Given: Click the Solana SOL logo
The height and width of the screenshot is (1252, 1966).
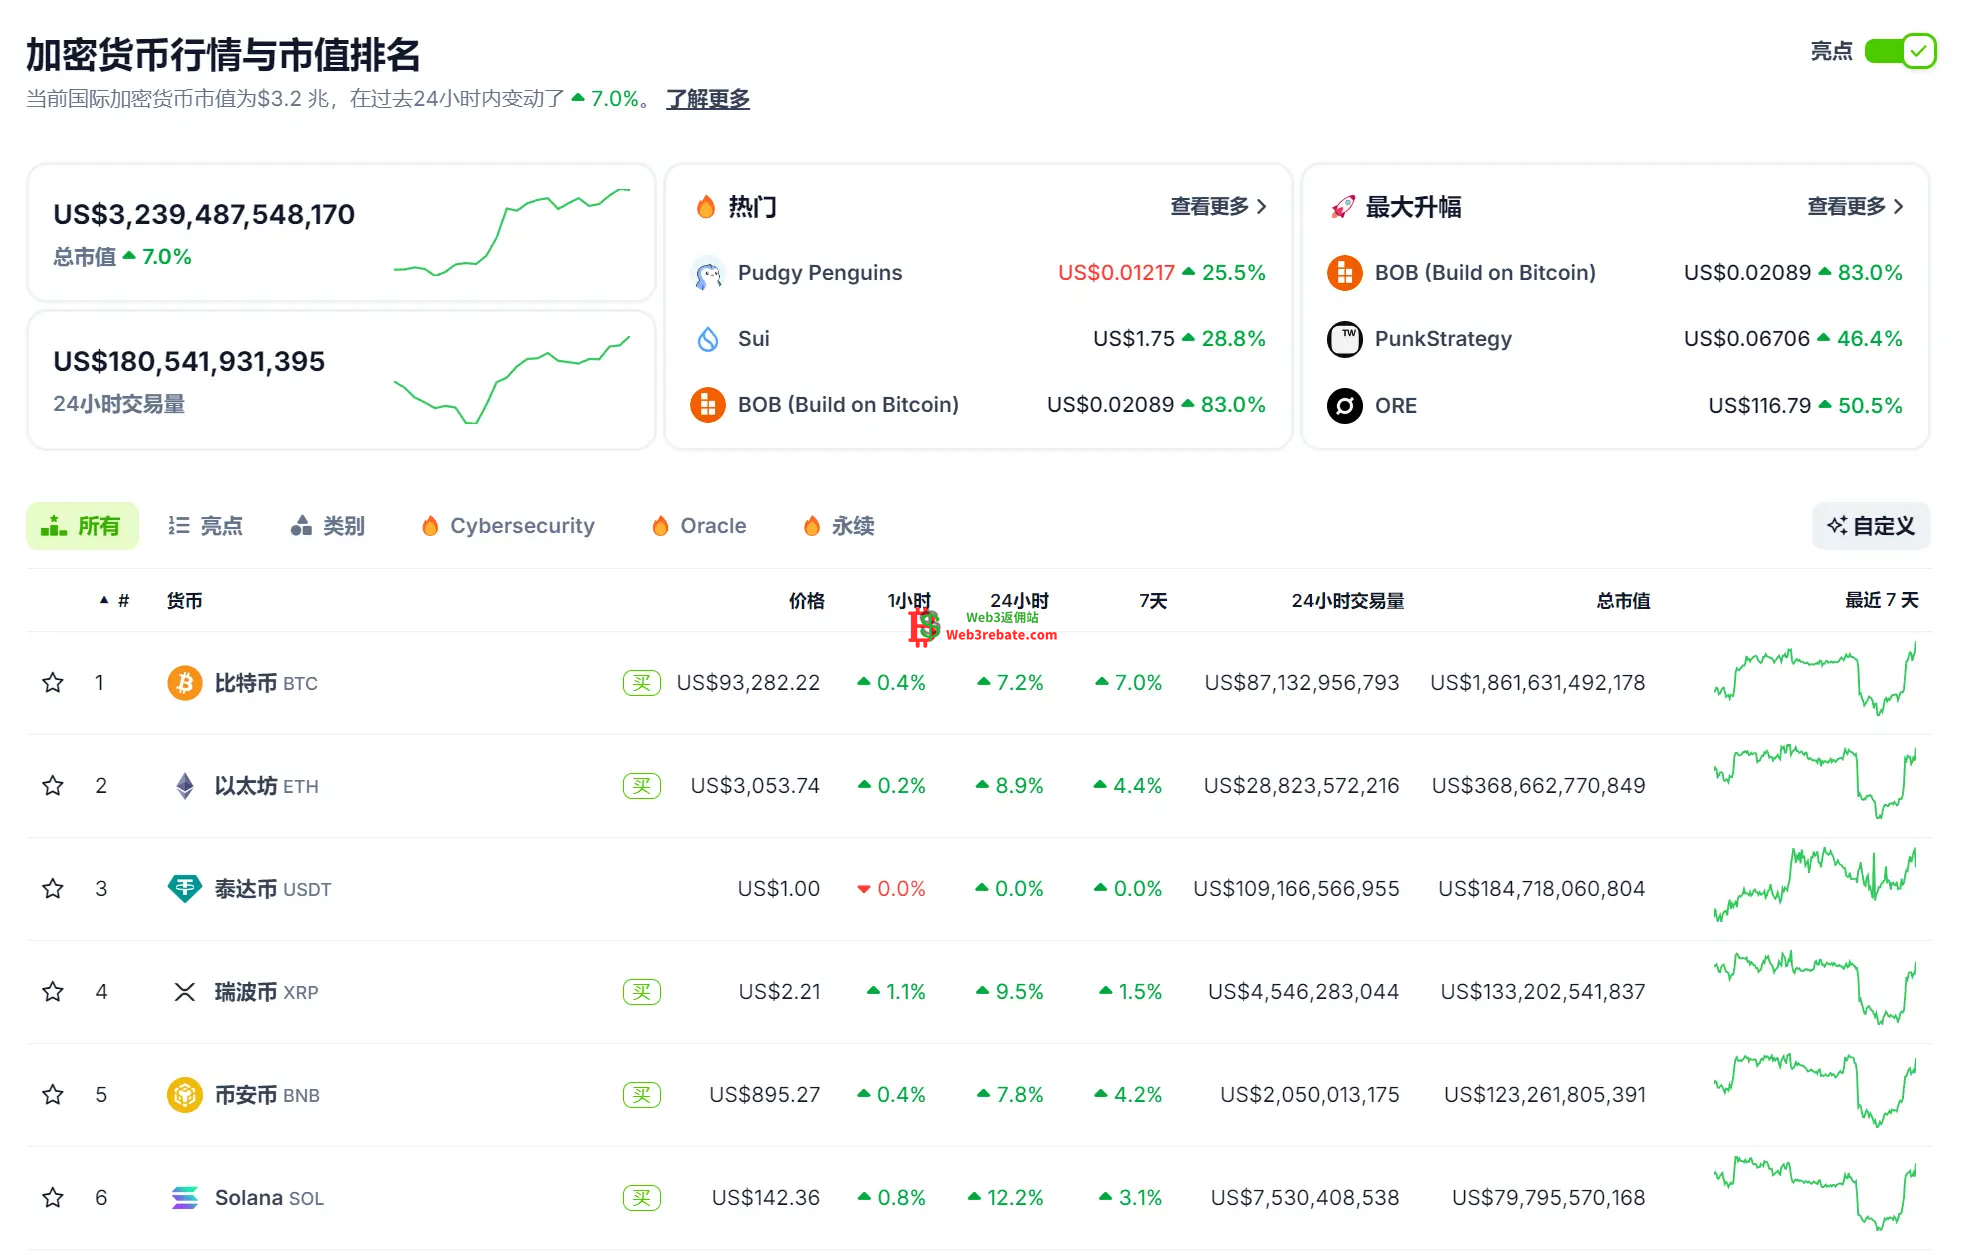Looking at the screenshot, I should (x=185, y=1197).
